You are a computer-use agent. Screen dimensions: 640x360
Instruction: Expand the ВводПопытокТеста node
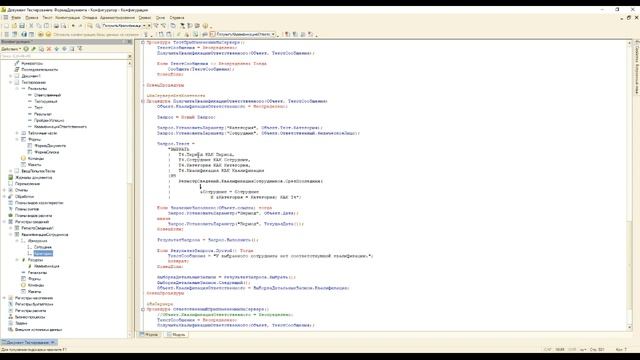click(11, 171)
